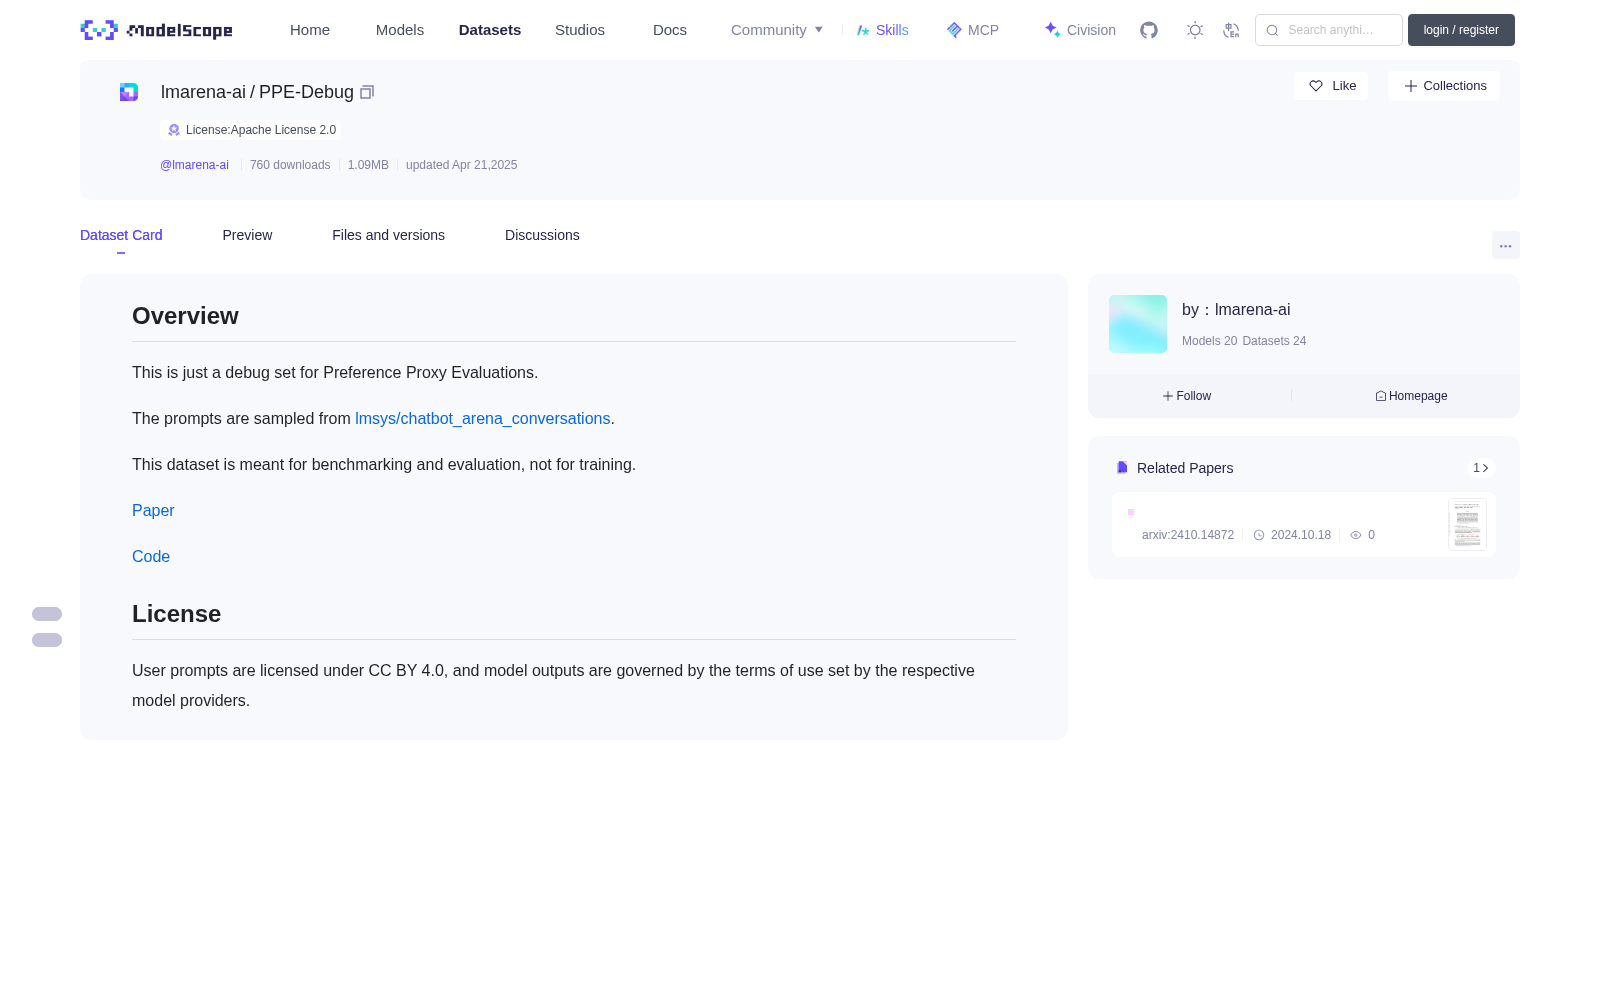The width and height of the screenshot is (1600, 1000).
Task: Click the 'Datasets 24' count
Action: 1274,341
